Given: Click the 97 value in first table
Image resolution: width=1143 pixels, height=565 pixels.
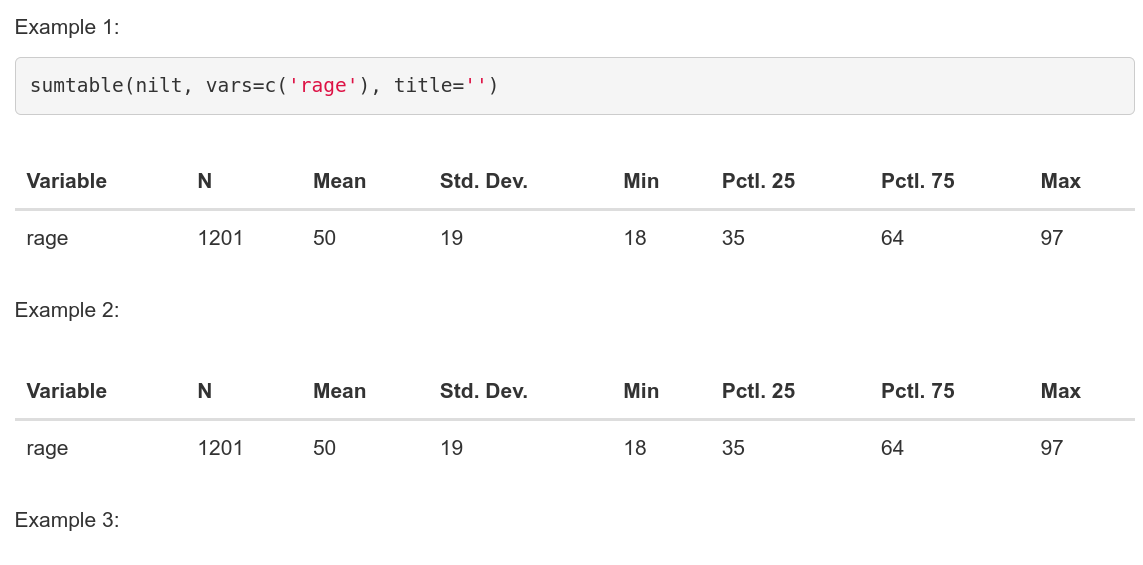Looking at the screenshot, I should tap(1052, 238).
